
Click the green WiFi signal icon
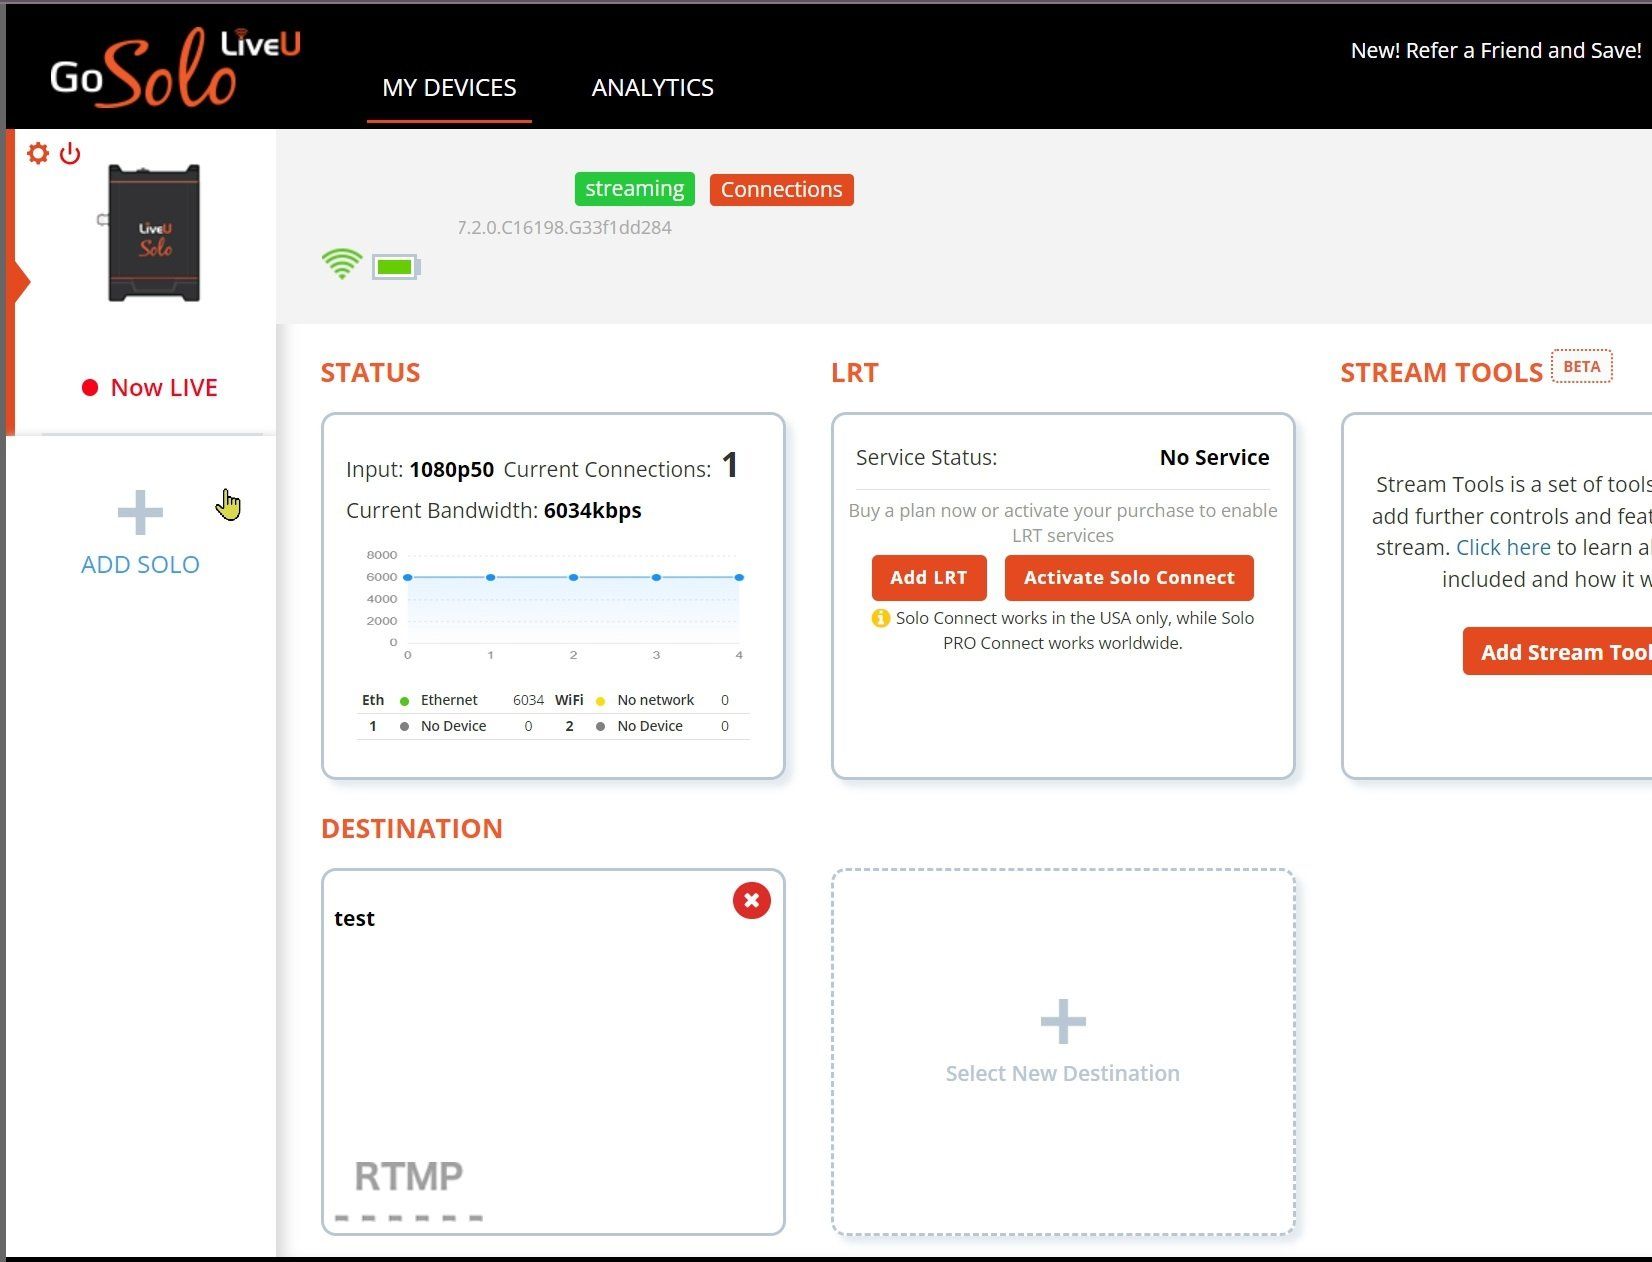(342, 264)
